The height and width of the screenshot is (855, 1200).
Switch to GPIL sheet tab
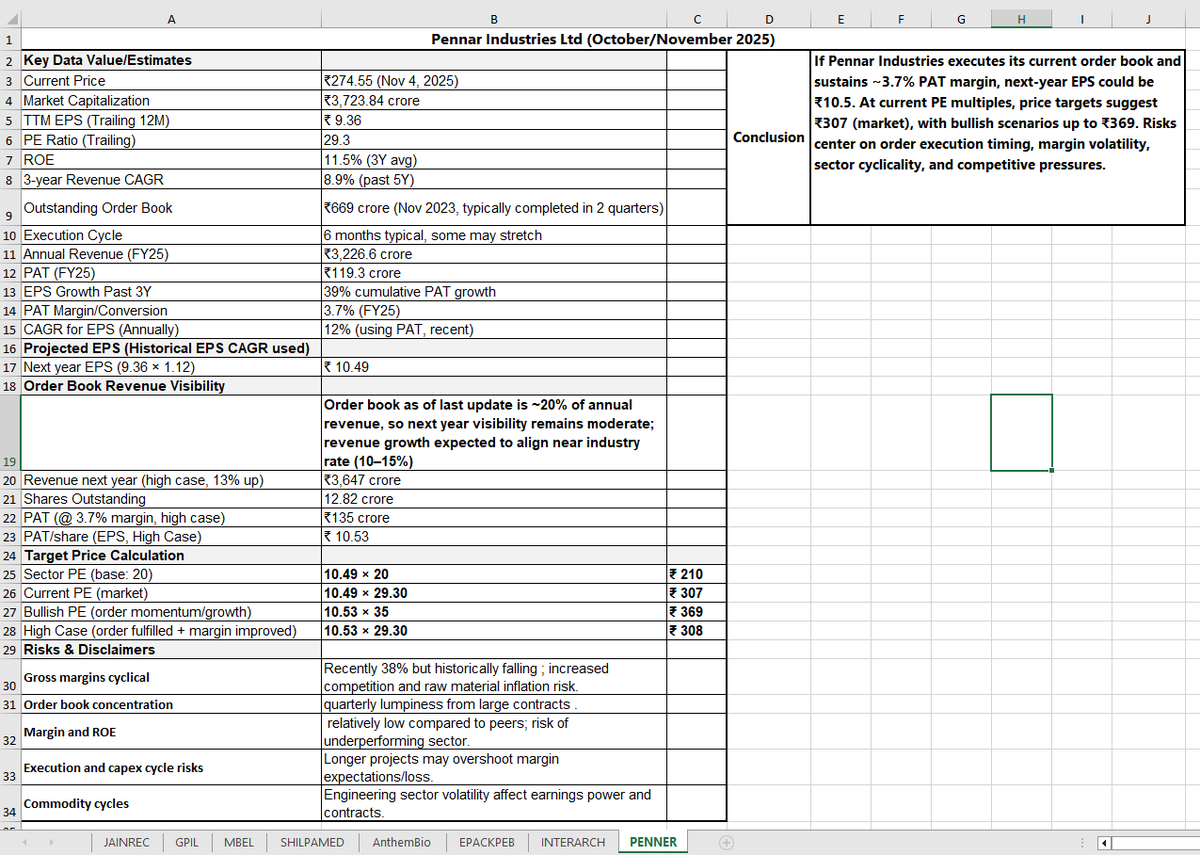tap(186, 842)
